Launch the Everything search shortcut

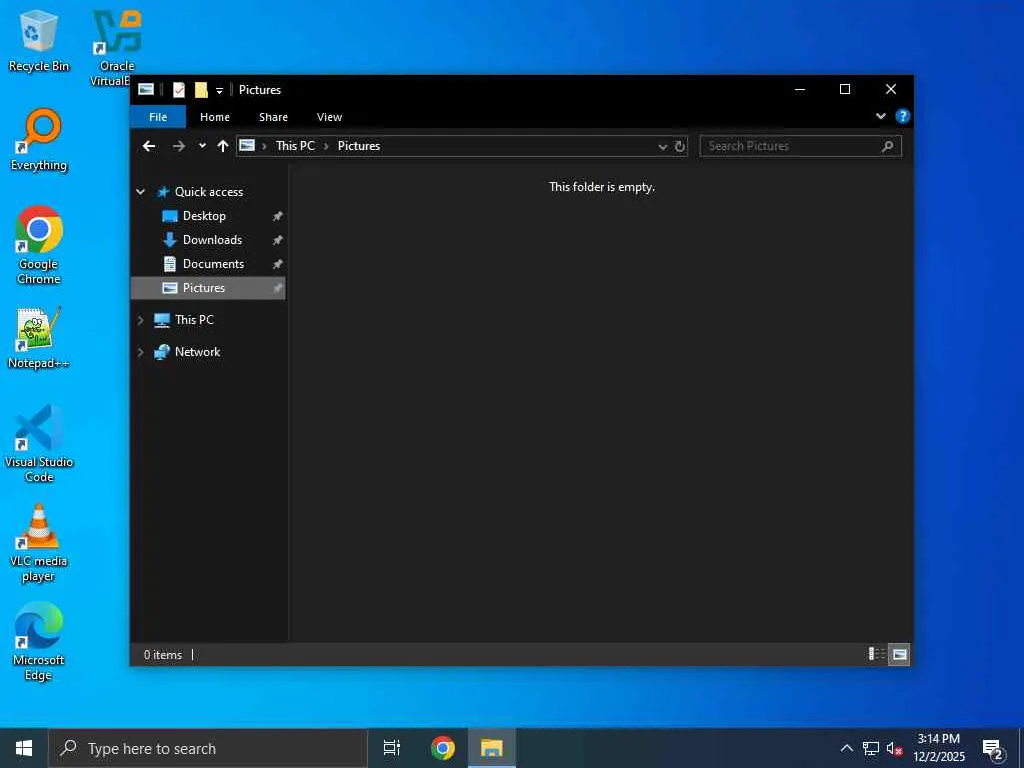pyautogui.click(x=39, y=140)
